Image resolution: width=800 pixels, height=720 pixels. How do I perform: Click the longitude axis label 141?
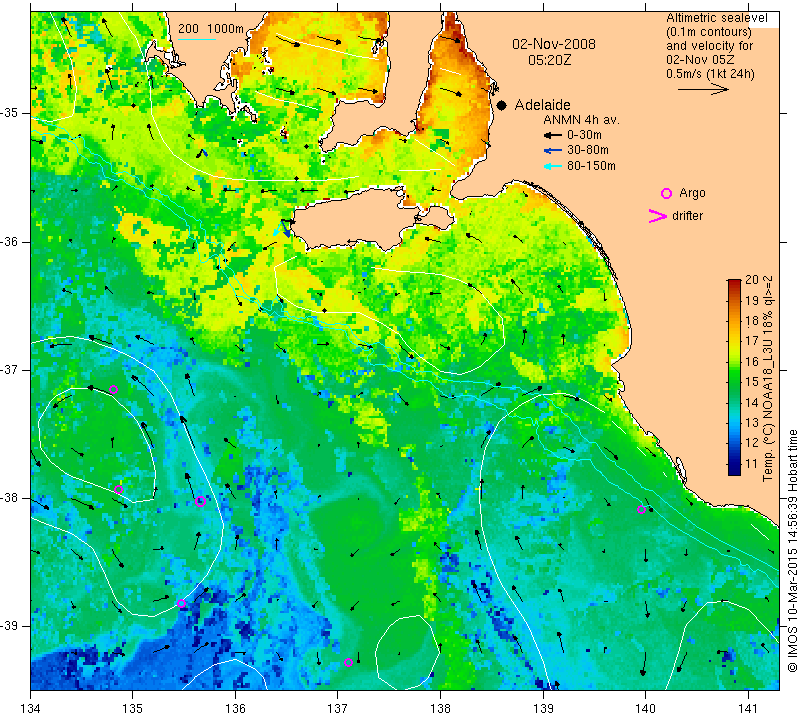pos(748,708)
